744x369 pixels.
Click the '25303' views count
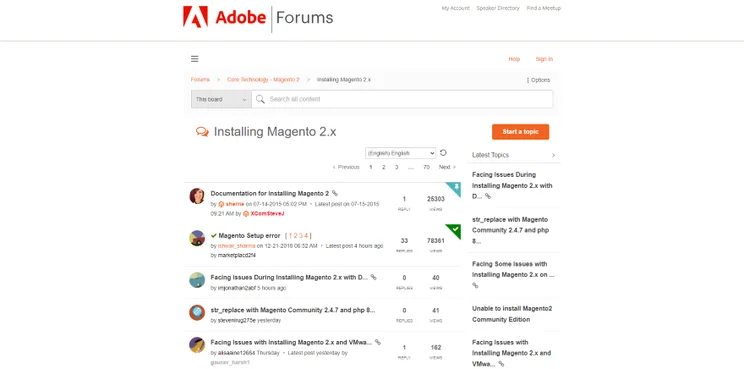point(436,199)
